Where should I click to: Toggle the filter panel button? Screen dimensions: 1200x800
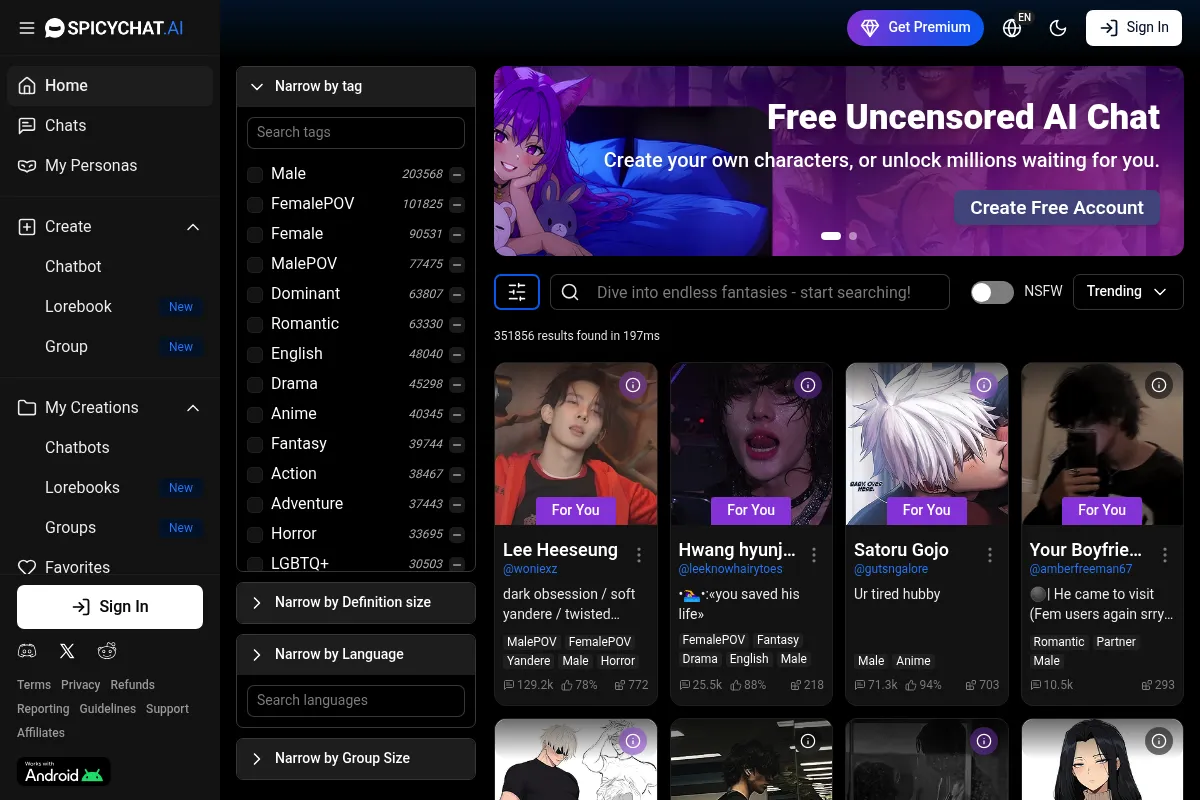point(517,292)
